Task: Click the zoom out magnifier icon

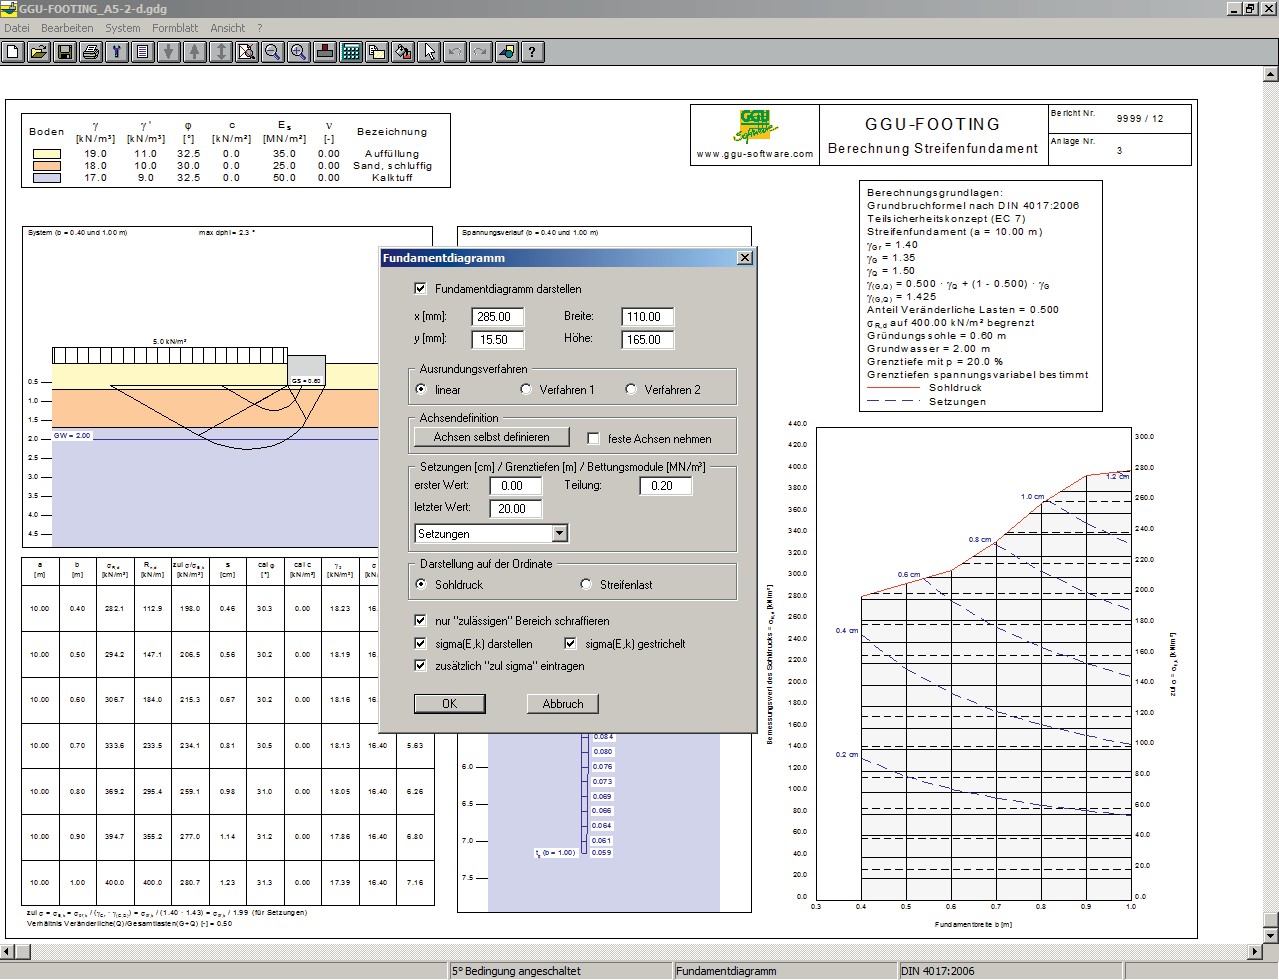Action: click(x=273, y=52)
